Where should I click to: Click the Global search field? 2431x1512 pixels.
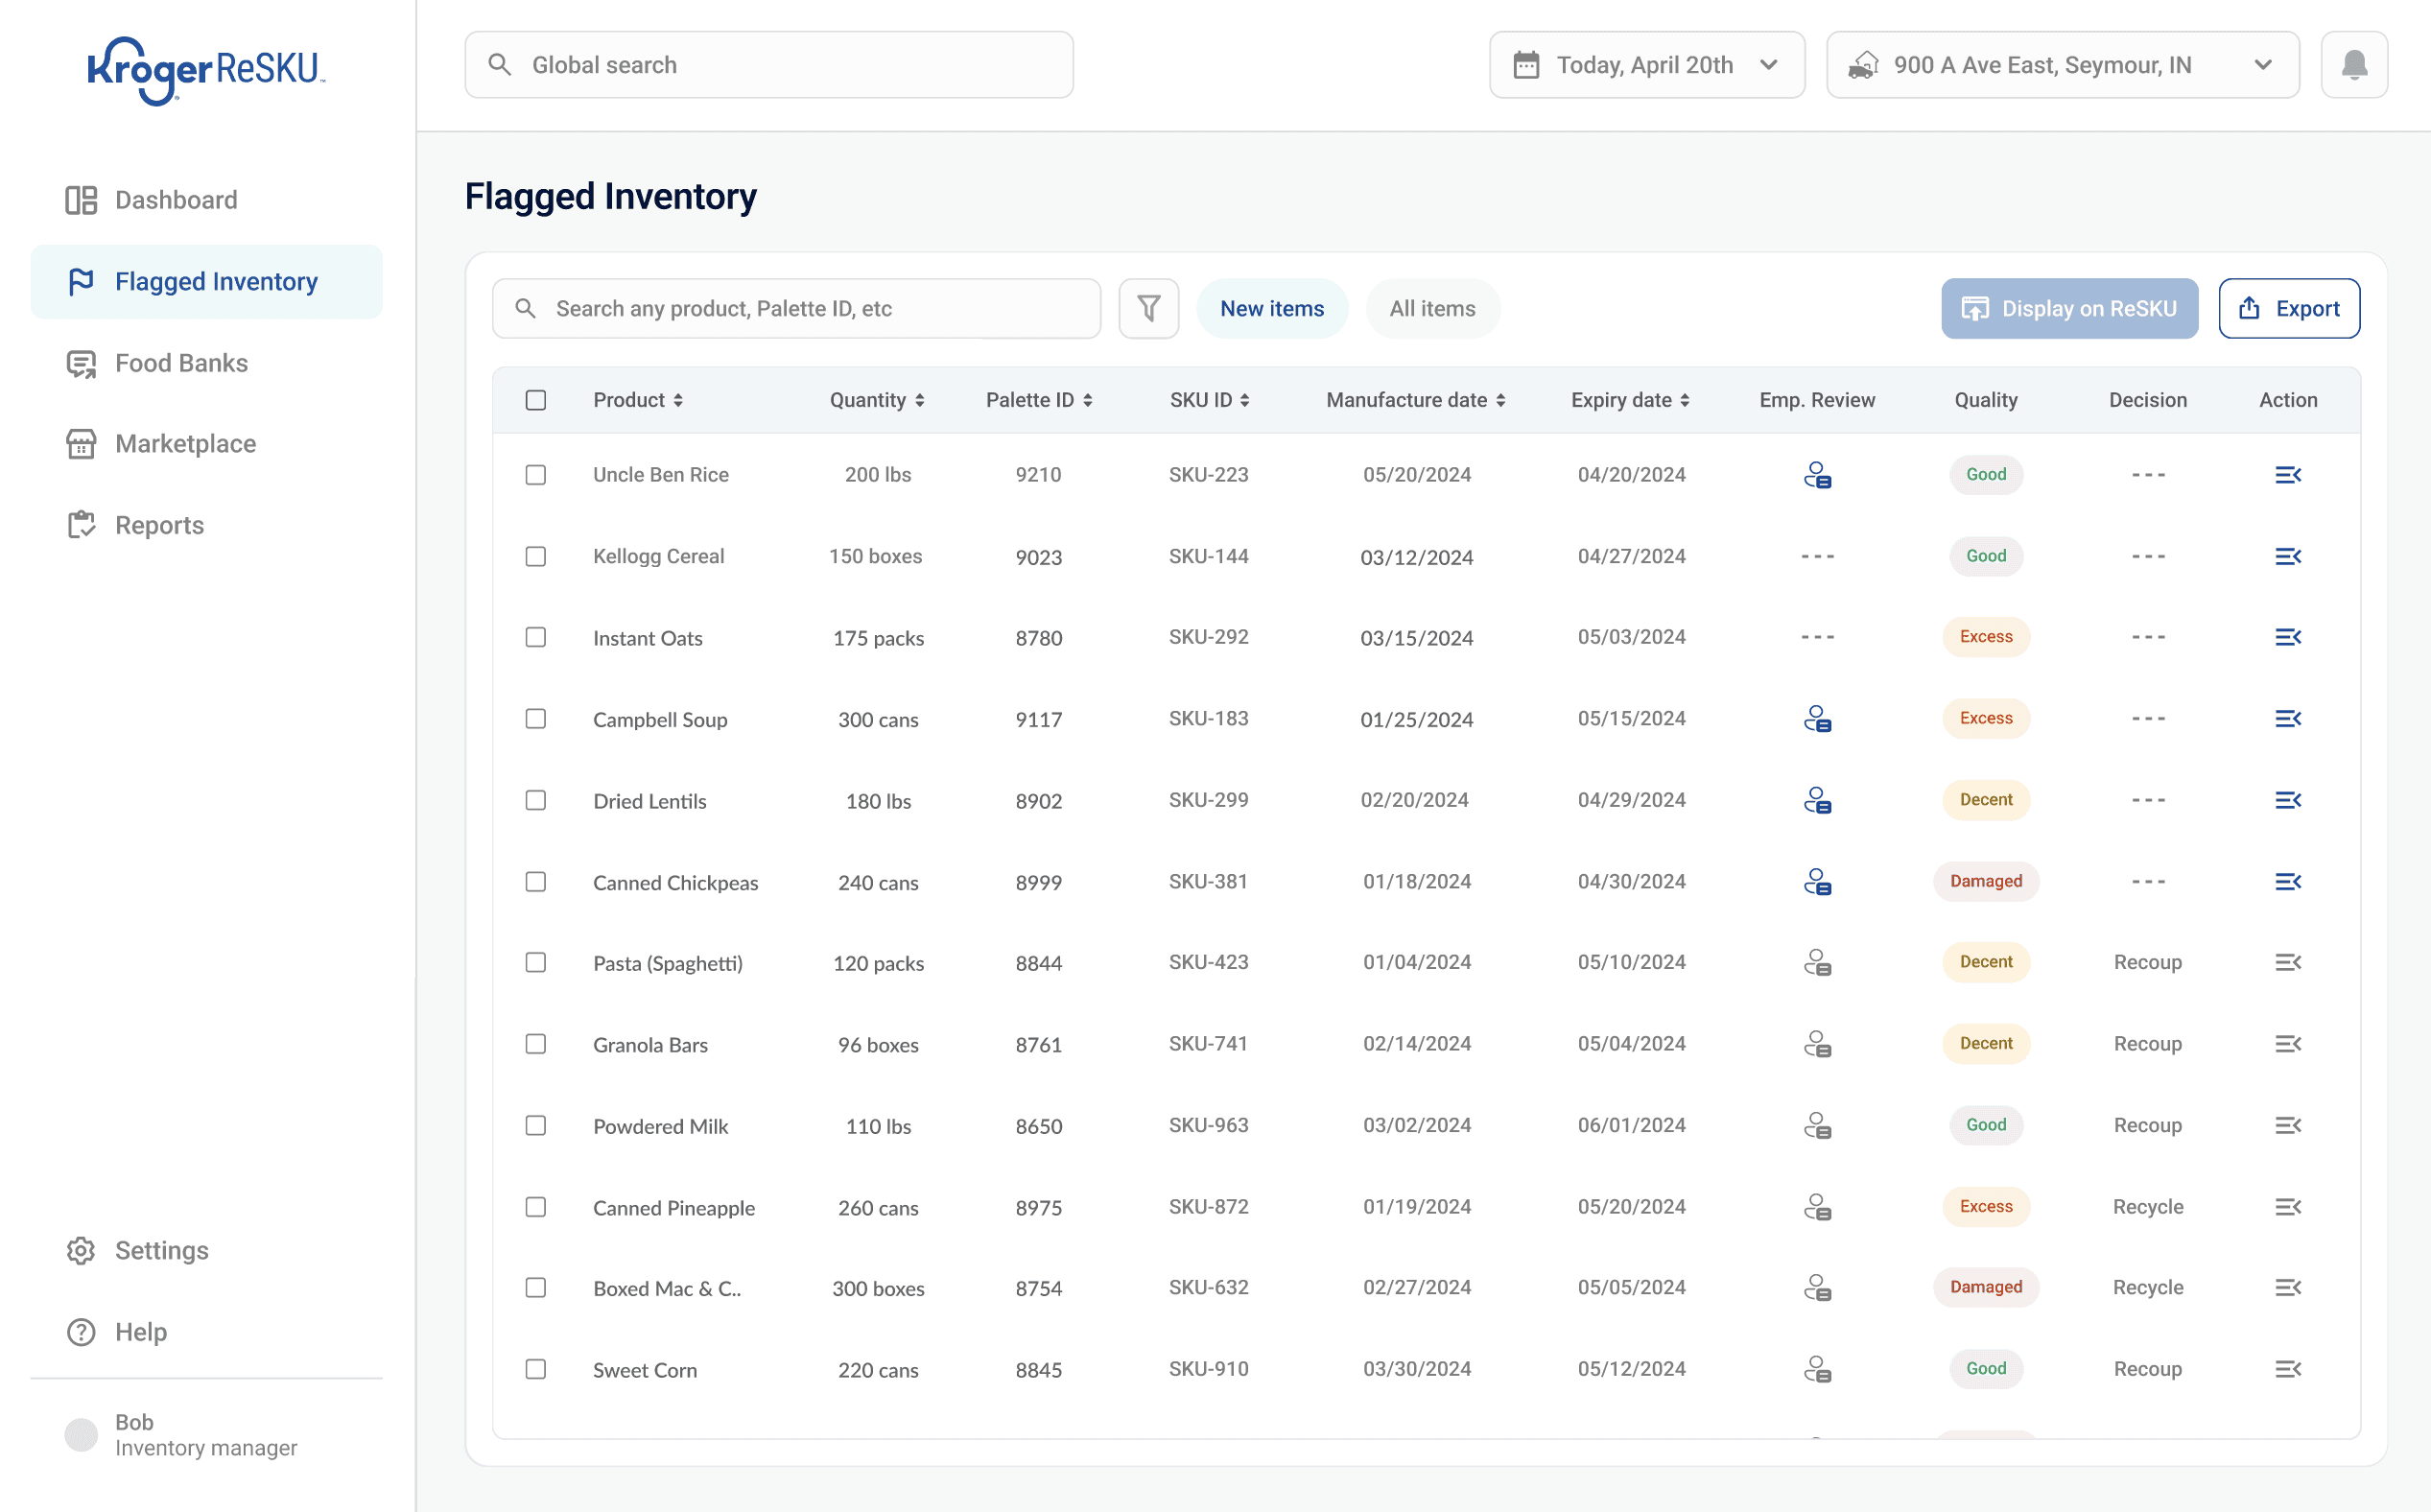point(768,65)
